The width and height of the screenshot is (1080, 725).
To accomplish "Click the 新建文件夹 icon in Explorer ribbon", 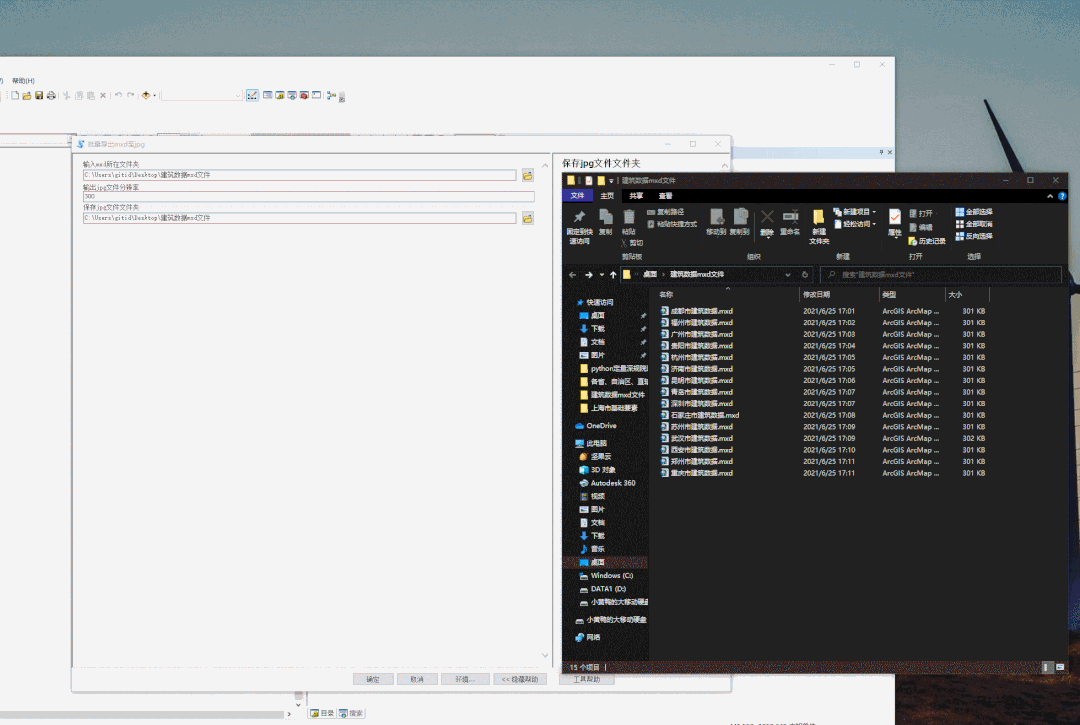I will coord(818,217).
